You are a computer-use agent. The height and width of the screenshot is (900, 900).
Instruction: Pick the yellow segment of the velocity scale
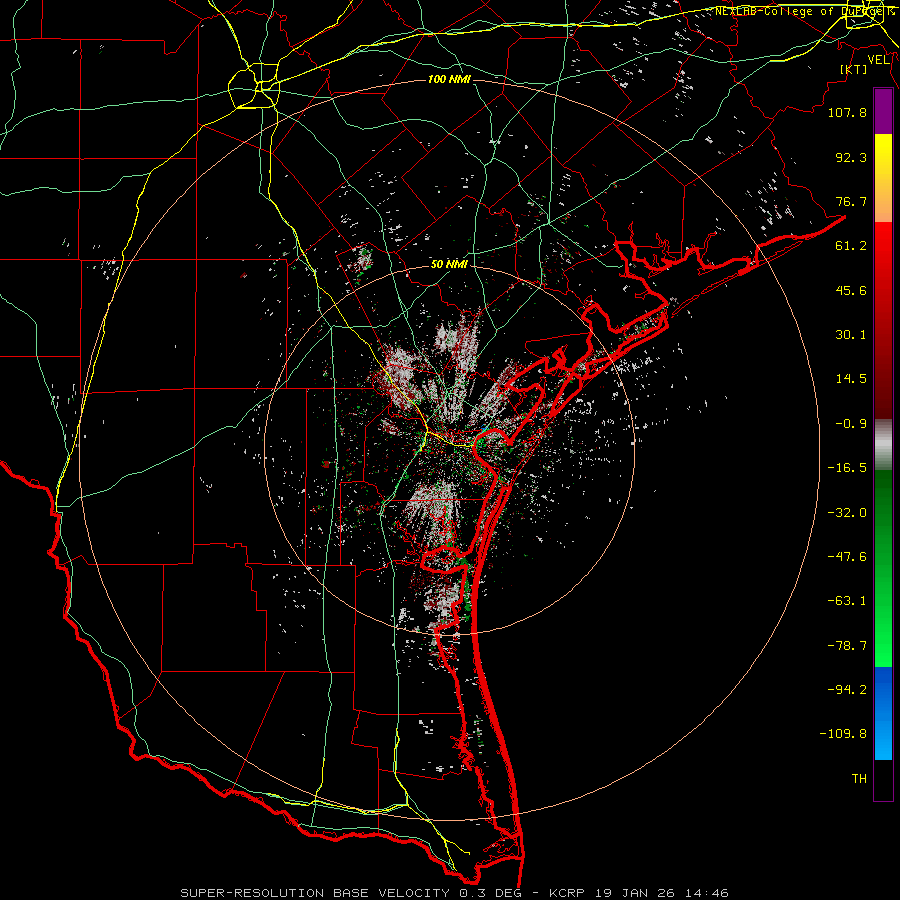tap(883, 178)
